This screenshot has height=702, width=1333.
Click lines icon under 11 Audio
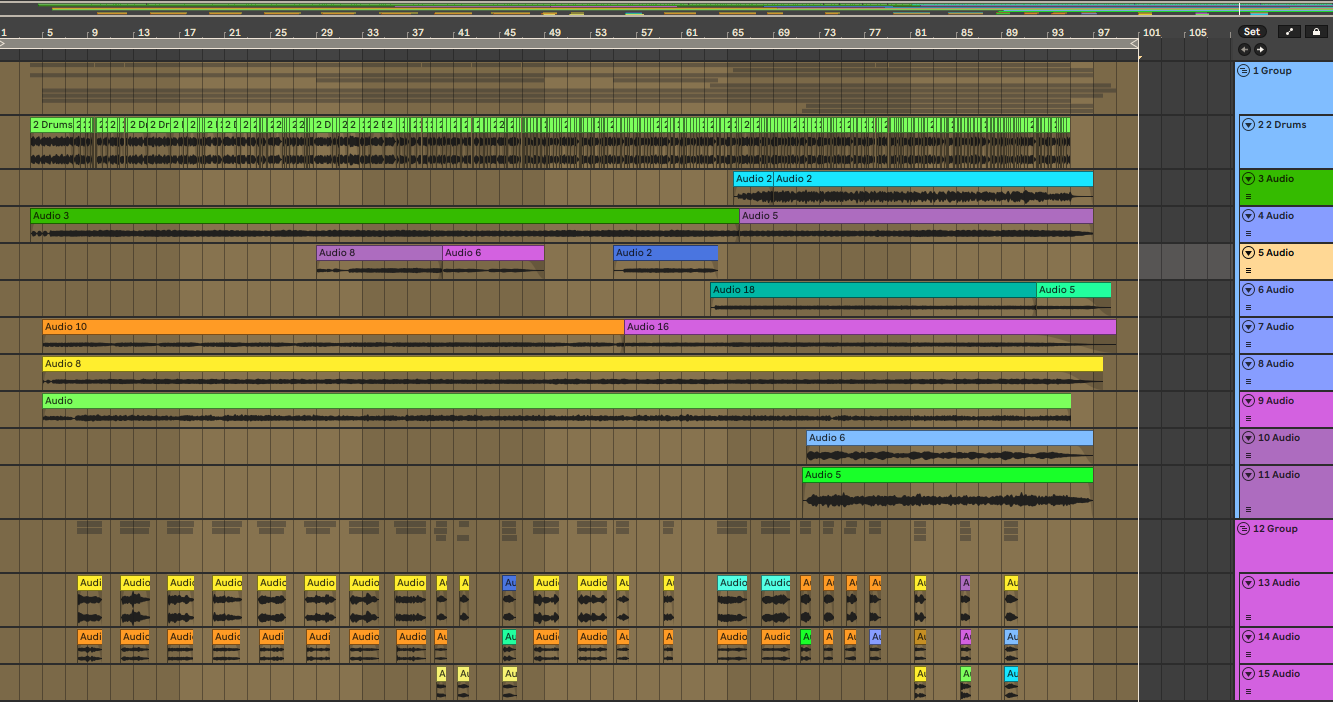click(1248, 509)
